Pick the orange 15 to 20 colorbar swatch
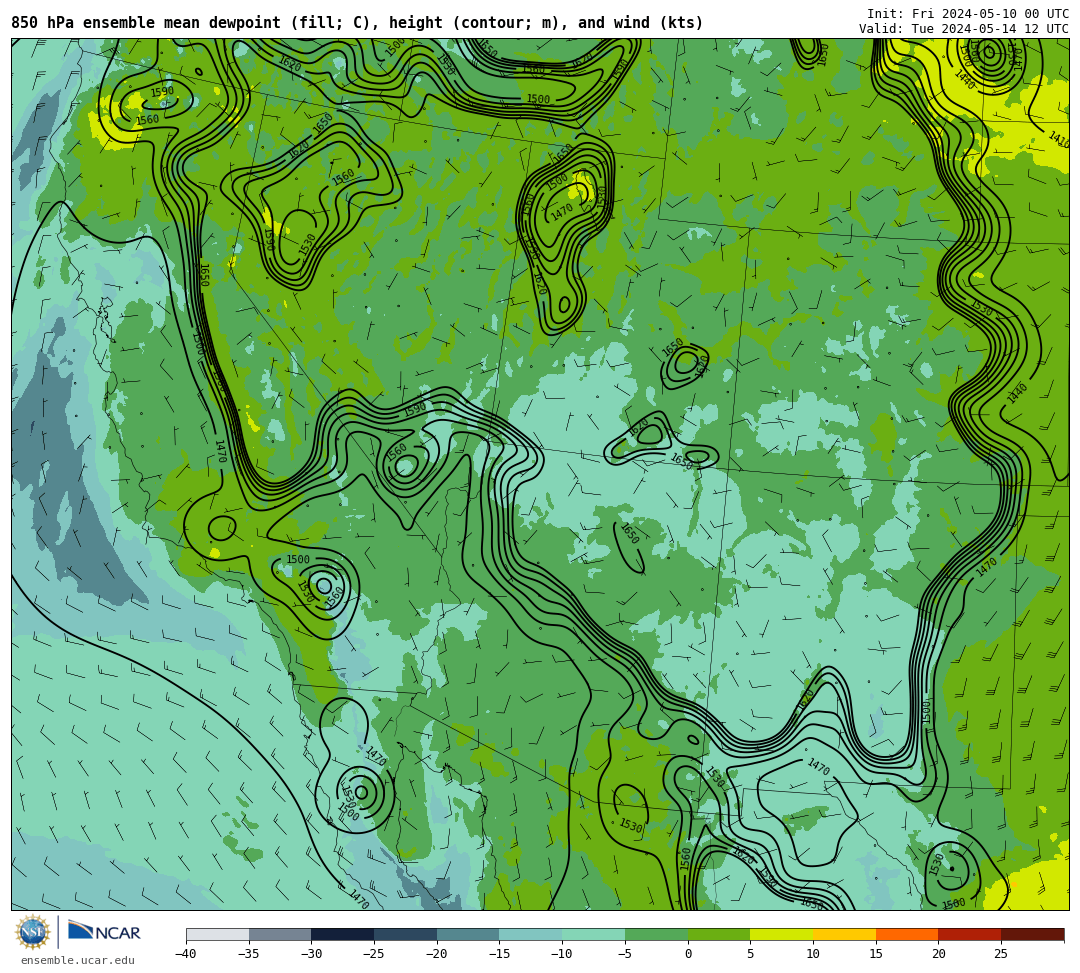1080x973 pixels. (x=907, y=934)
